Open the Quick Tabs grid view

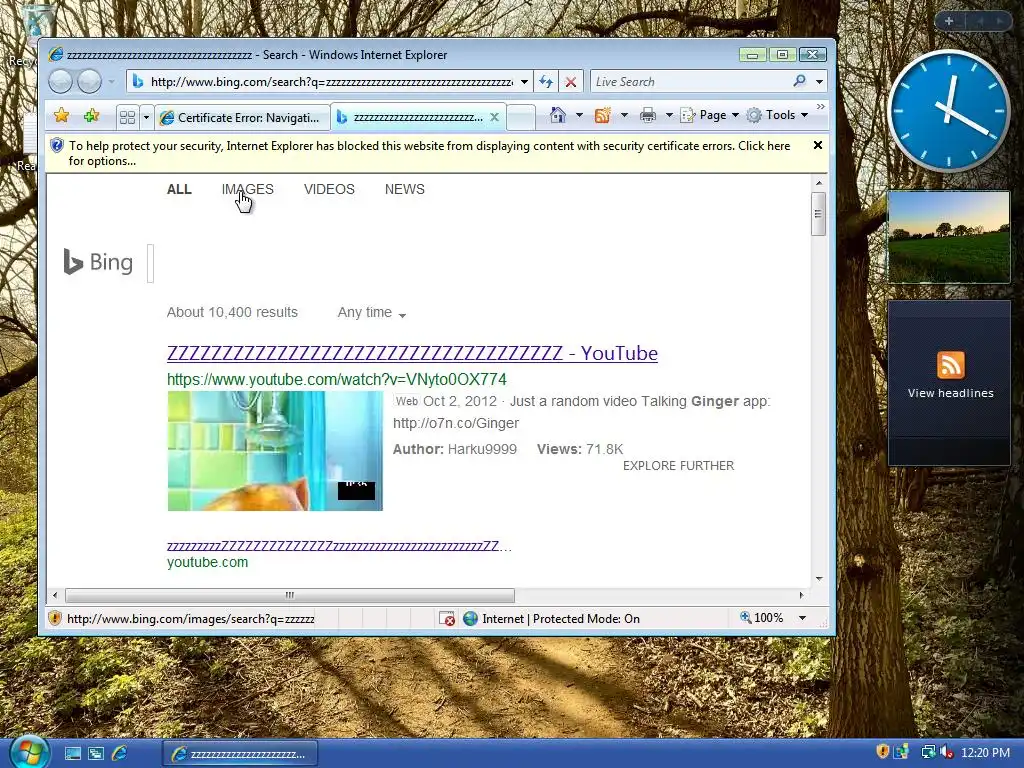(127, 117)
